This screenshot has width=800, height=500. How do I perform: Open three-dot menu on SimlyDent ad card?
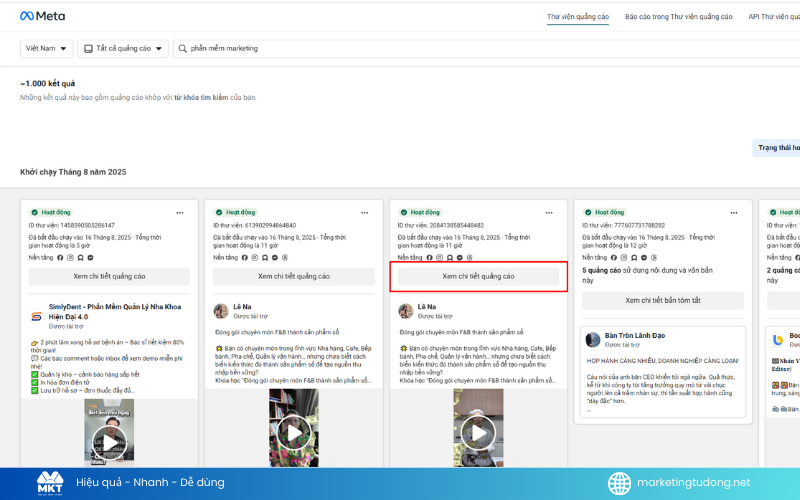pyautogui.click(x=180, y=213)
